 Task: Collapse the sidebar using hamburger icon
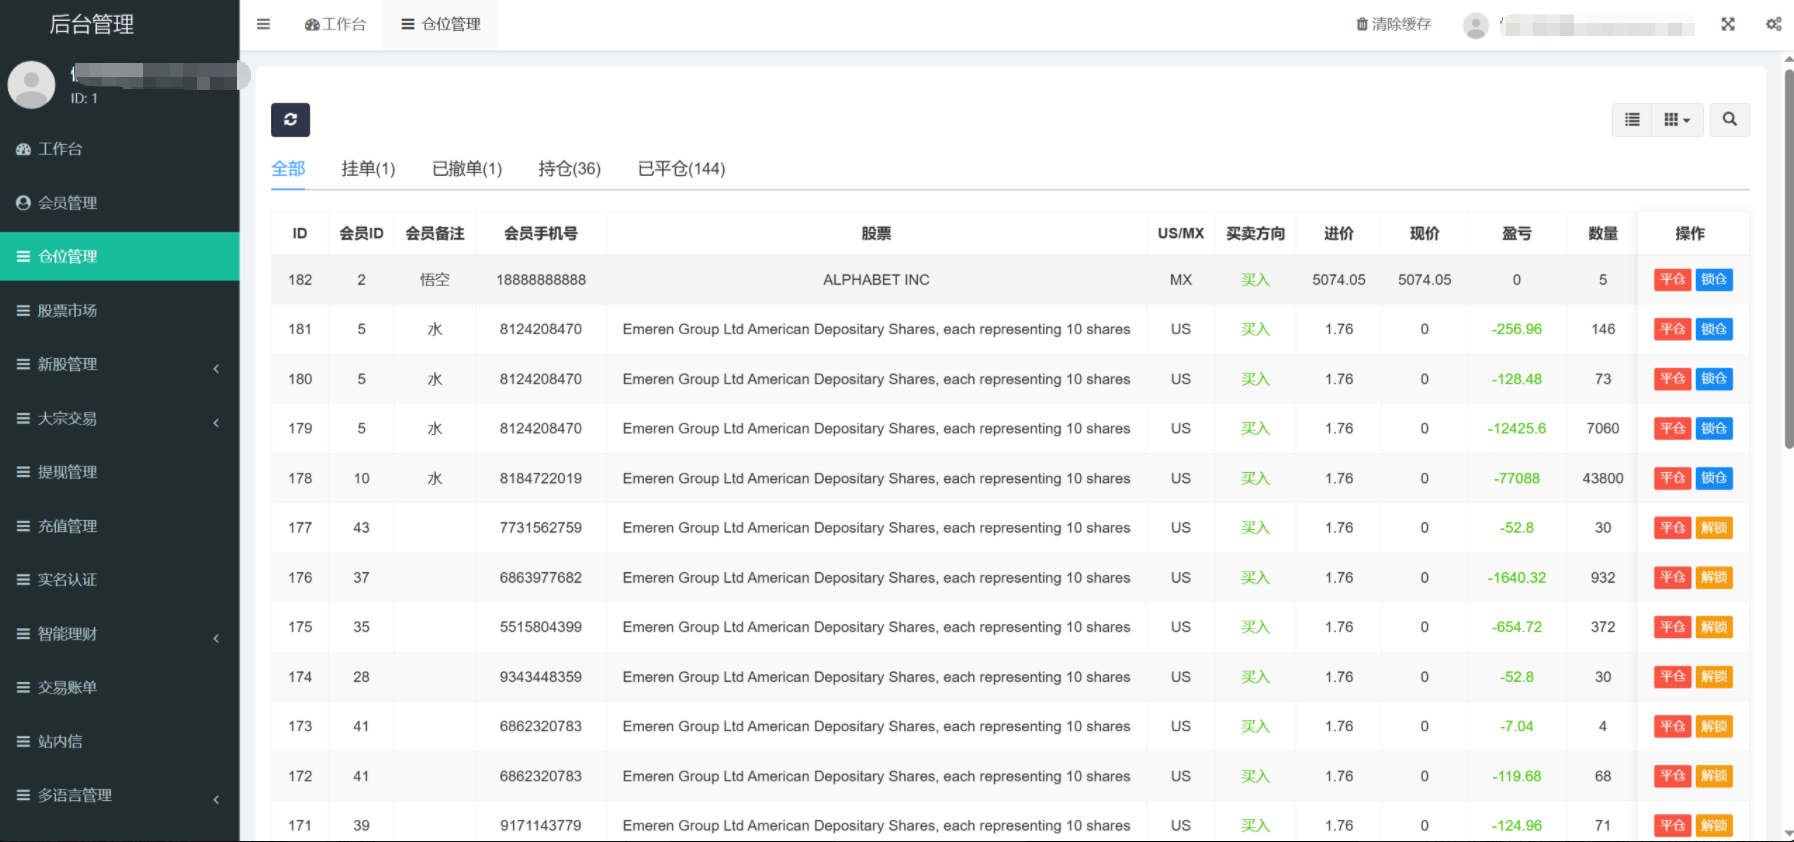click(x=263, y=24)
